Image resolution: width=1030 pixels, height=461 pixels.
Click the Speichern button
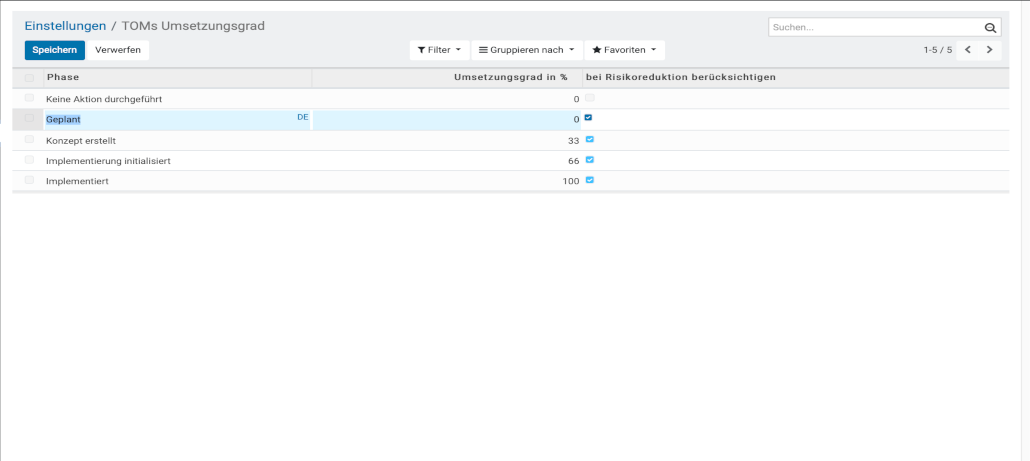[54, 50]
